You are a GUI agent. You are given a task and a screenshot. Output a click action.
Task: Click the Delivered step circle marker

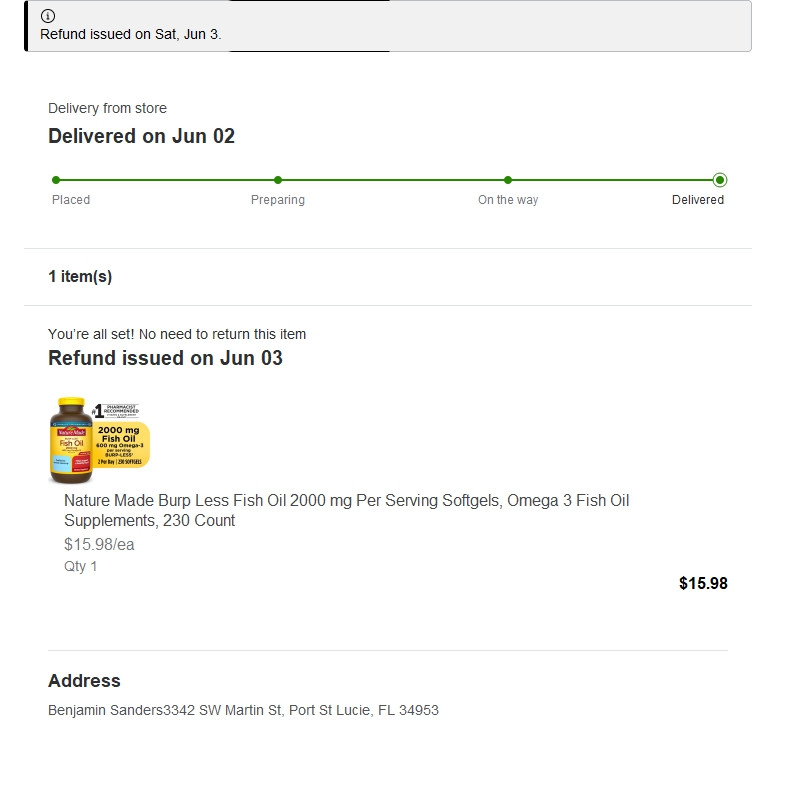coord(720,180)
